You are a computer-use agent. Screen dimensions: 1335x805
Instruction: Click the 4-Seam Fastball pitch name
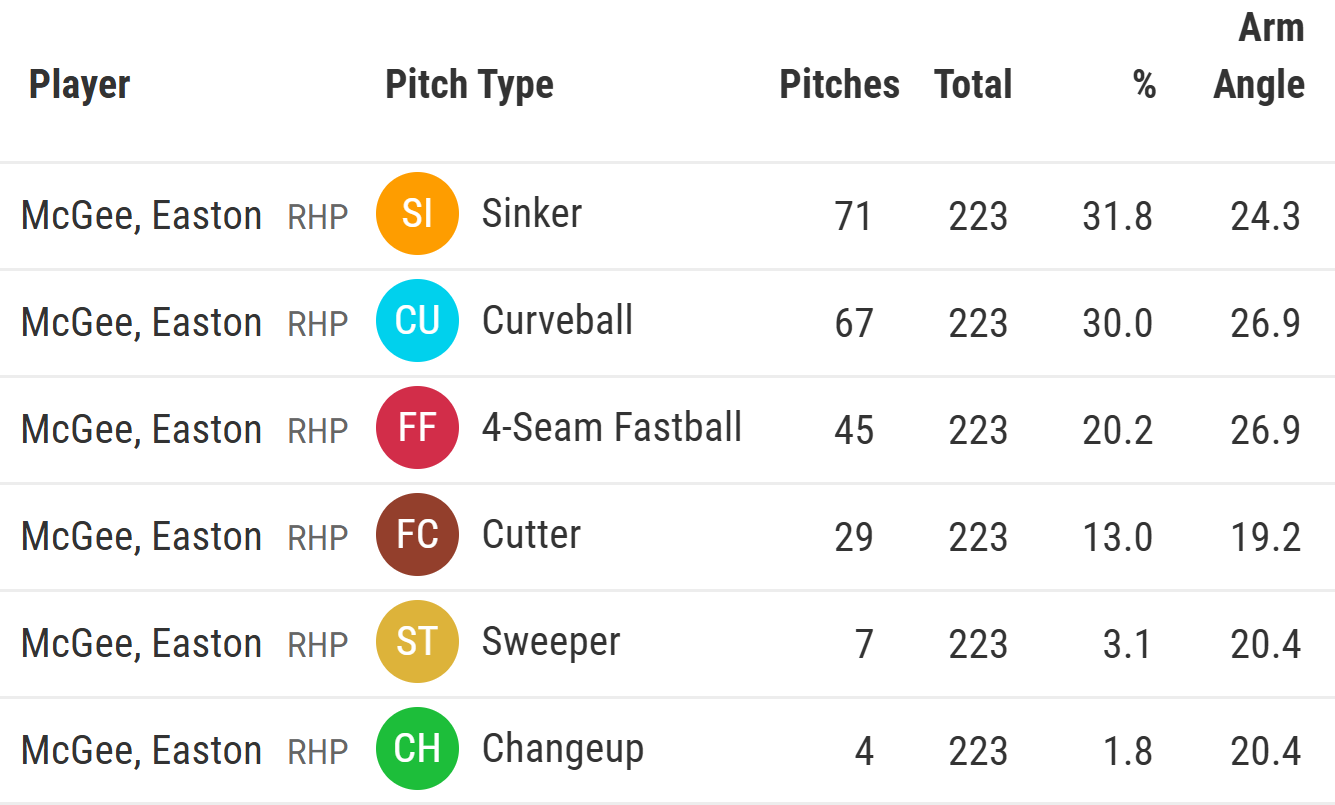611,428
